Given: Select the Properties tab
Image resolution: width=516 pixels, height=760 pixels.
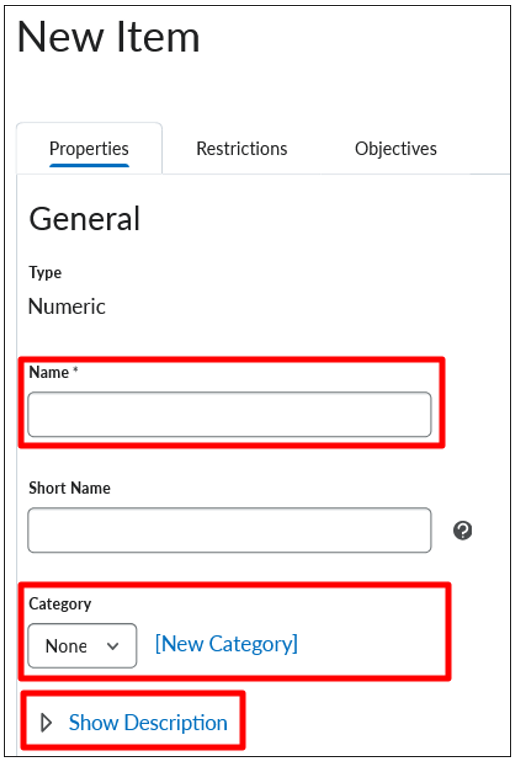Looking at the screenshot, I should coord(89,148).
